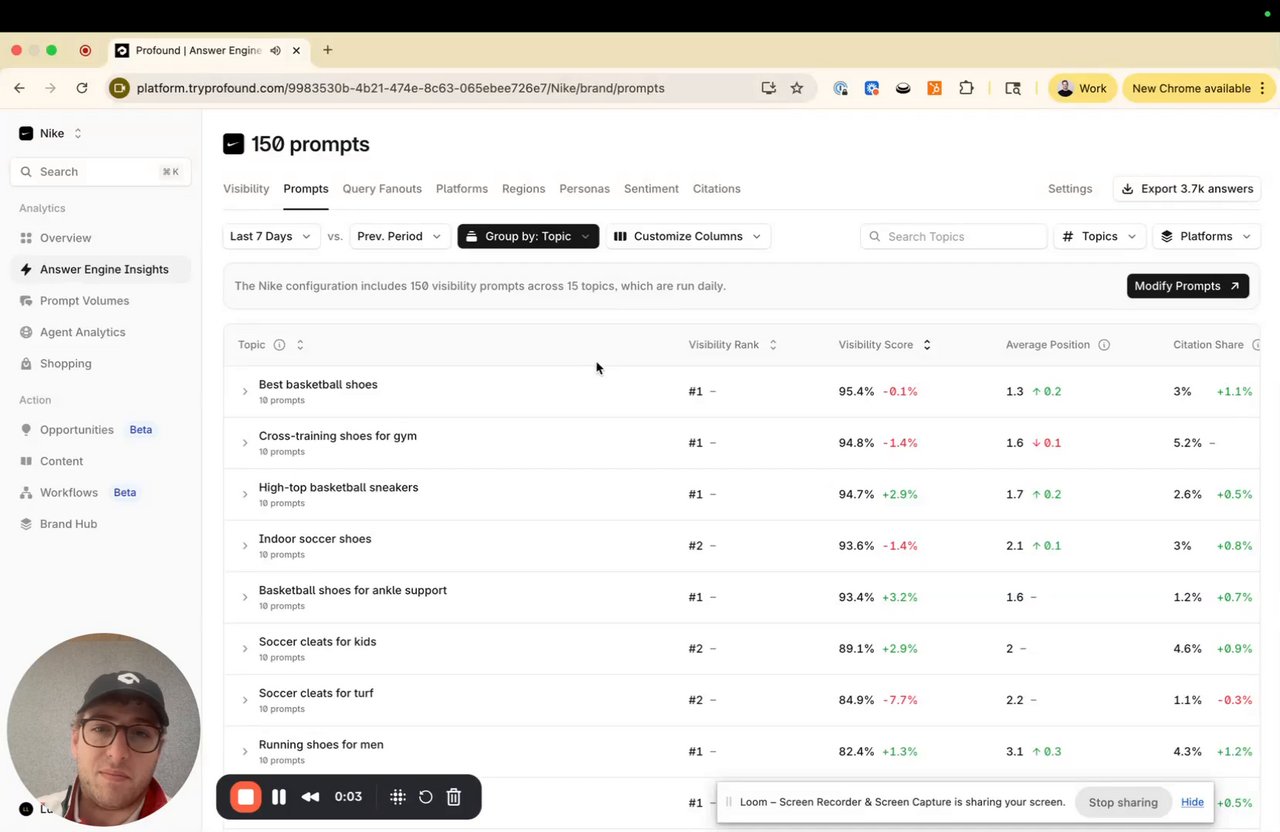Image resolution: width=1280 pixels, height=832 pixels.
Task: Focus the Search Topics input field
Action: [x=954, y=236]
